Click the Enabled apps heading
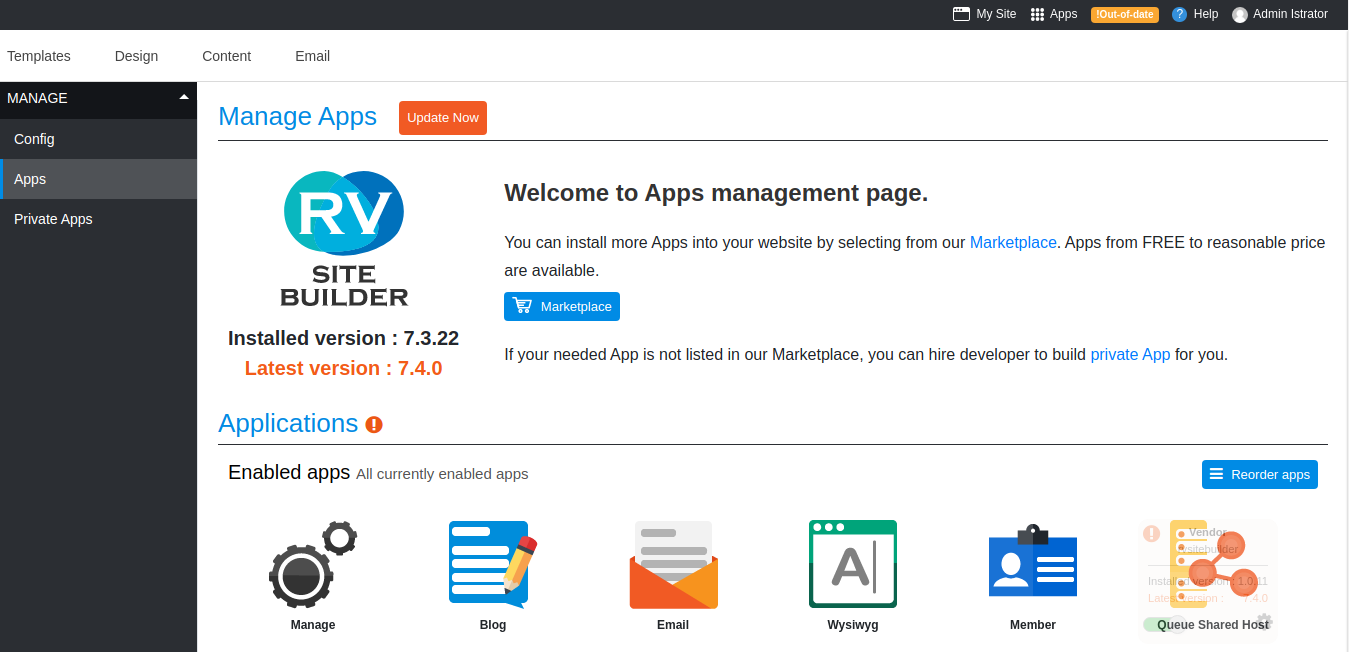Viewport: 1349px width, 652px height. (x=289, y=472)
